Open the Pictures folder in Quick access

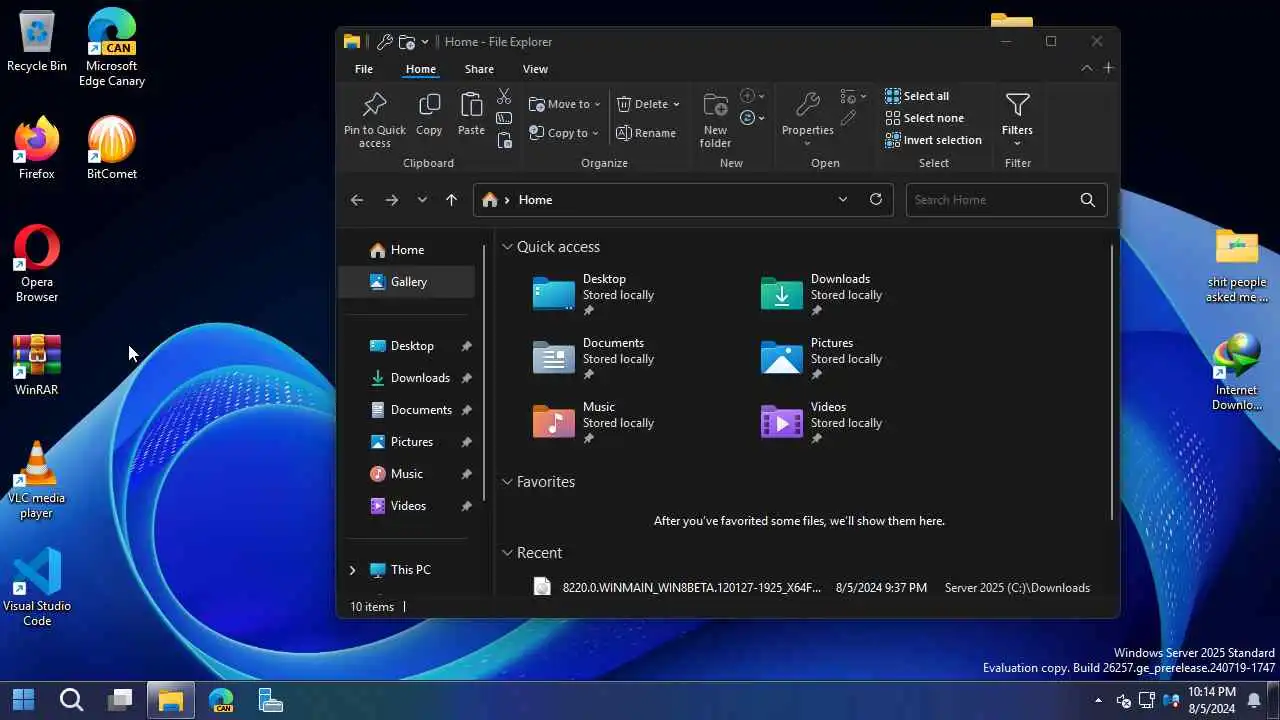(x=821, y=359)
